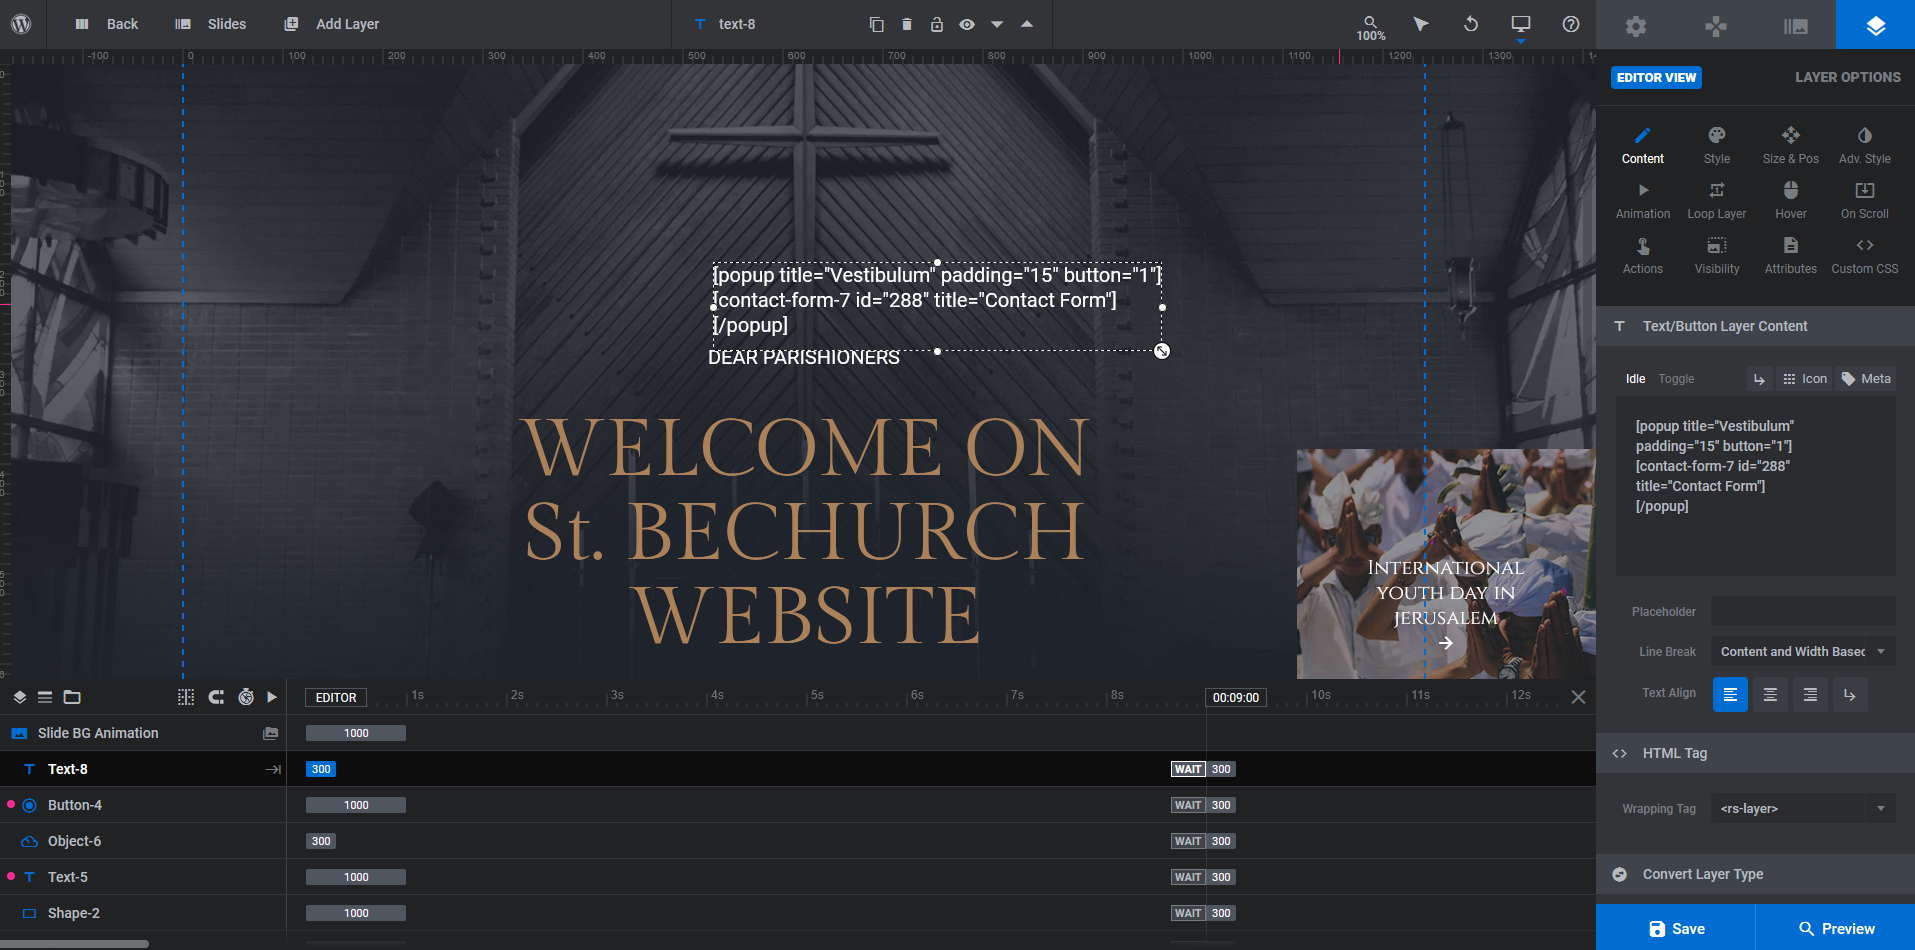The image size is (1915, 950).
Task: Insert line break using arrow button beside Icon
Action: [1759, 379]
